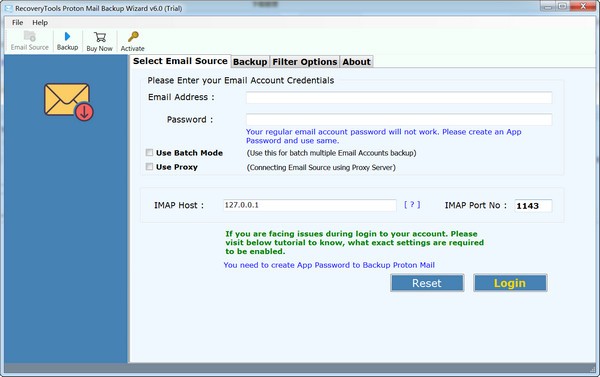Click the green login issues notice
The image size is (600, 377).
coord(354,243)
